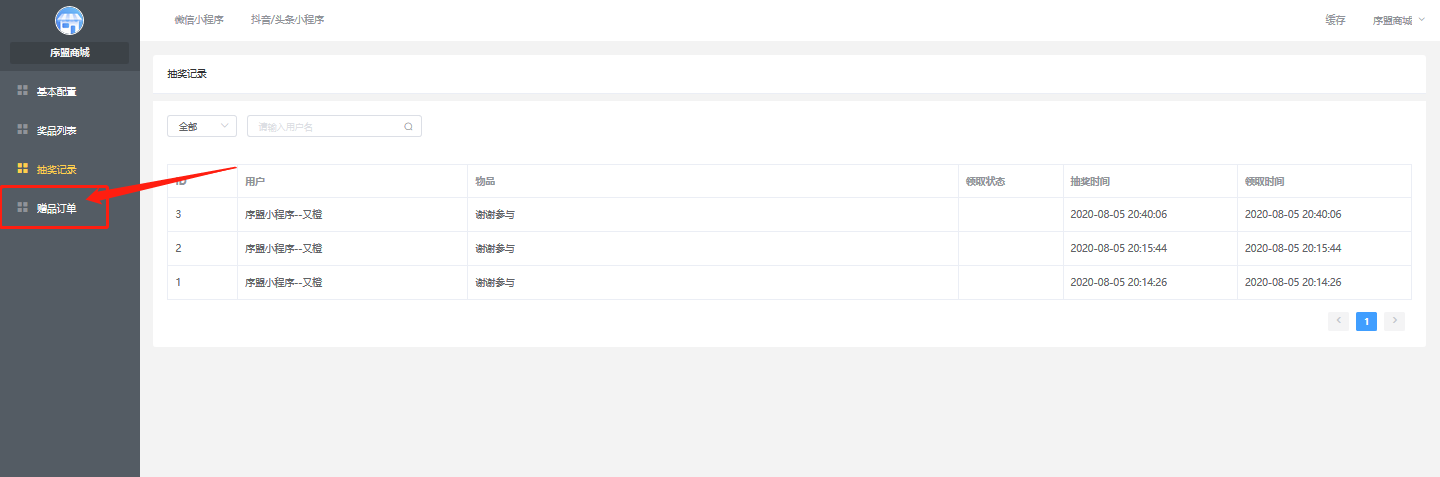
Task: Click the grid icon beside 奖品列表
Action: (23, 130)
